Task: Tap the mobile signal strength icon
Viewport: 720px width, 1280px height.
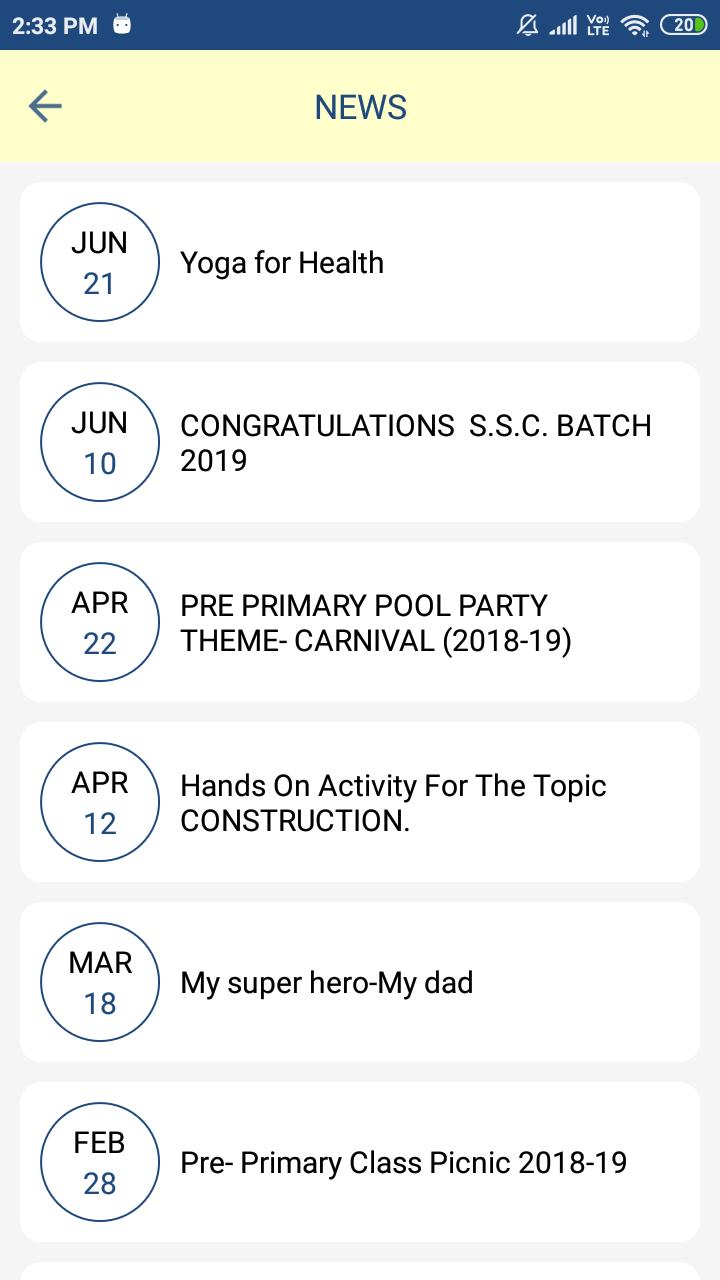Action: (x=563, y=25)
